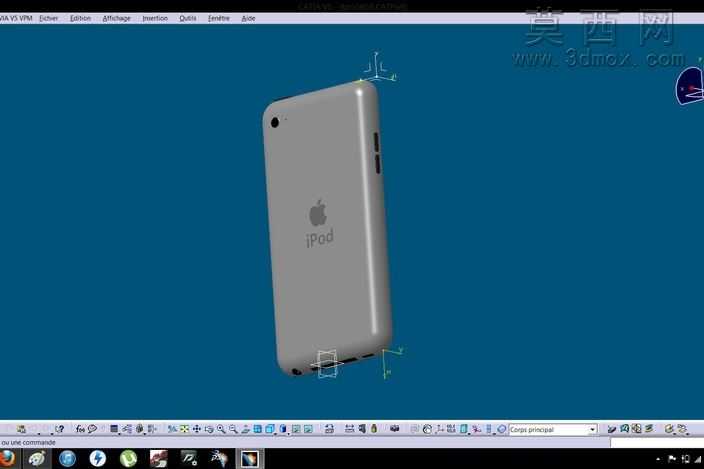This screenshot has height=469, width=704.
Task: Open uTorrent from the taskbar
Action: [x=128, y=459]
